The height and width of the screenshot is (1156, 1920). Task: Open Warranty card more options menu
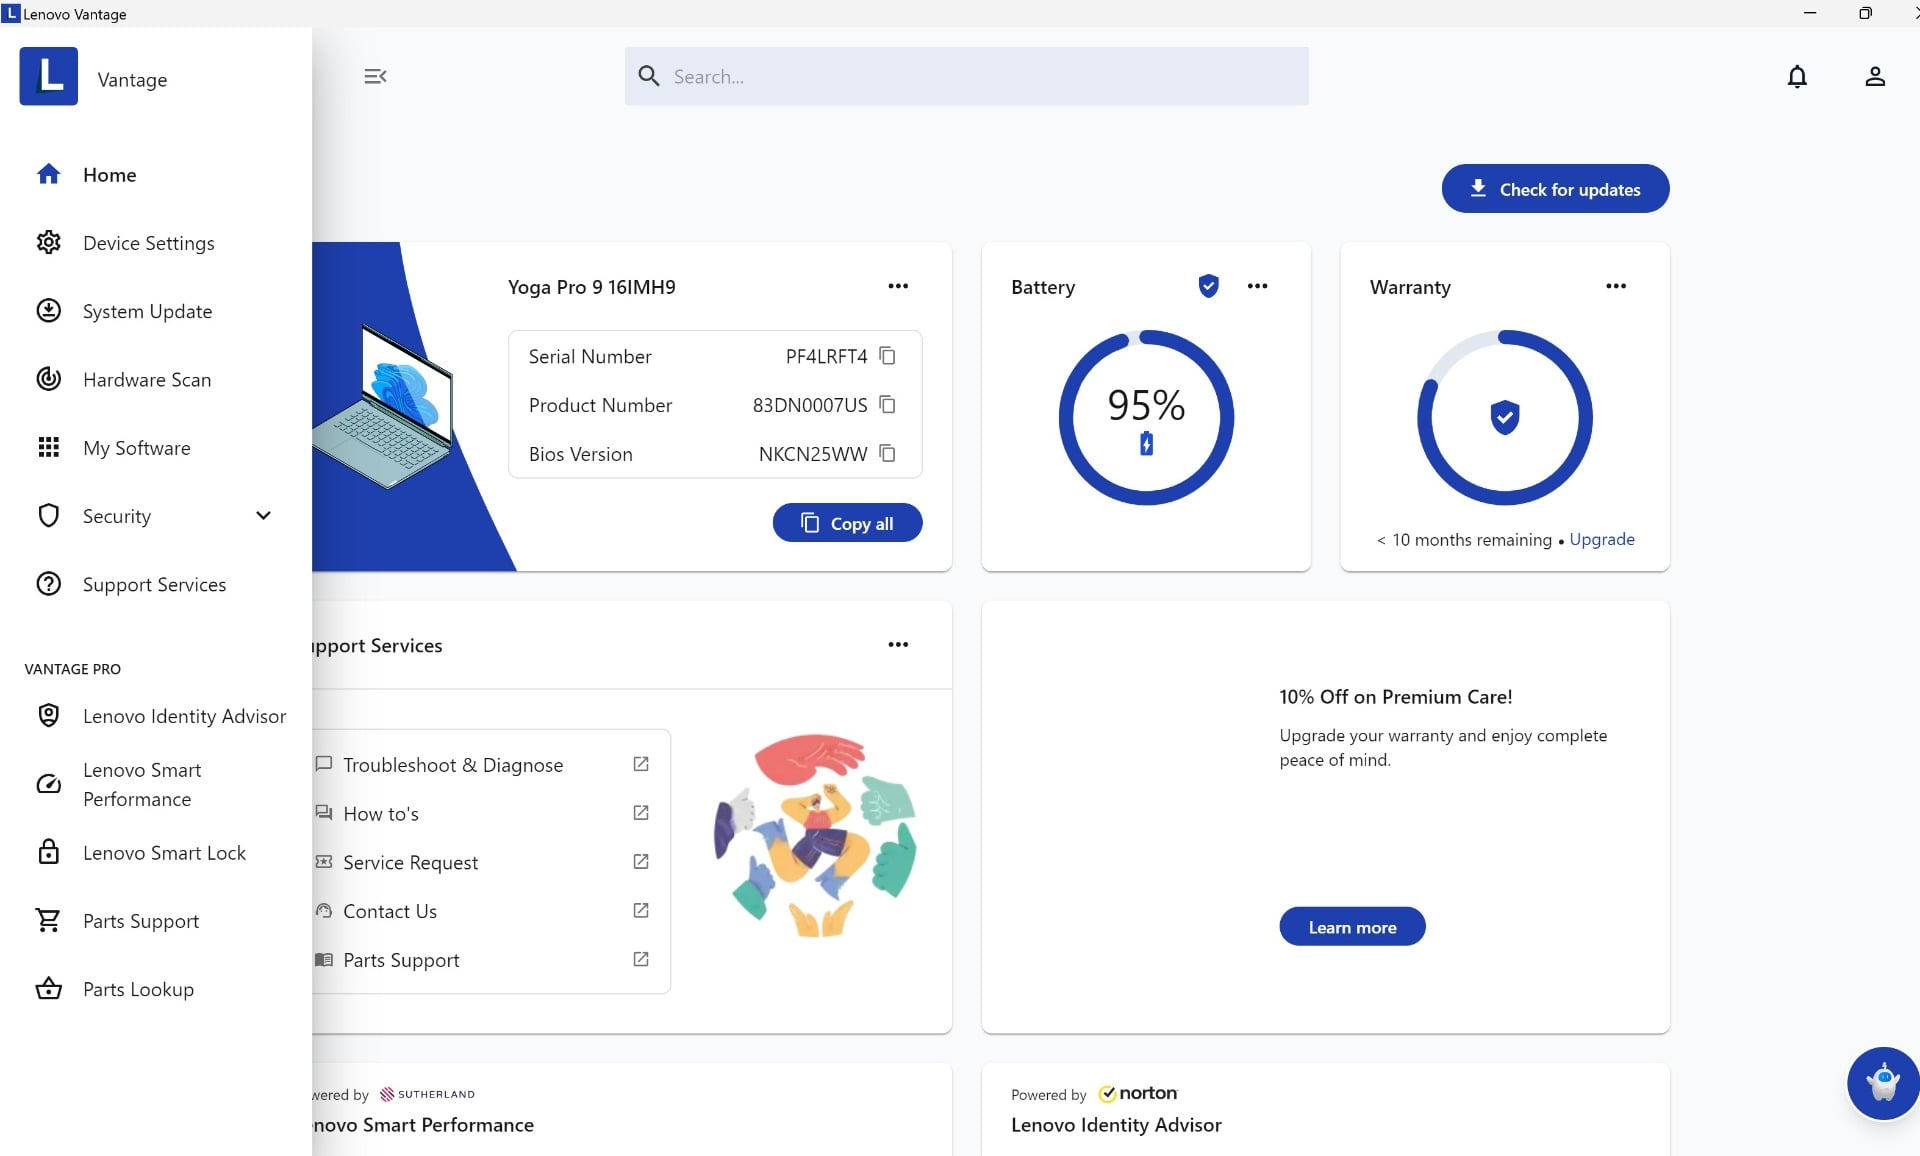click(x=1615, y=287)
